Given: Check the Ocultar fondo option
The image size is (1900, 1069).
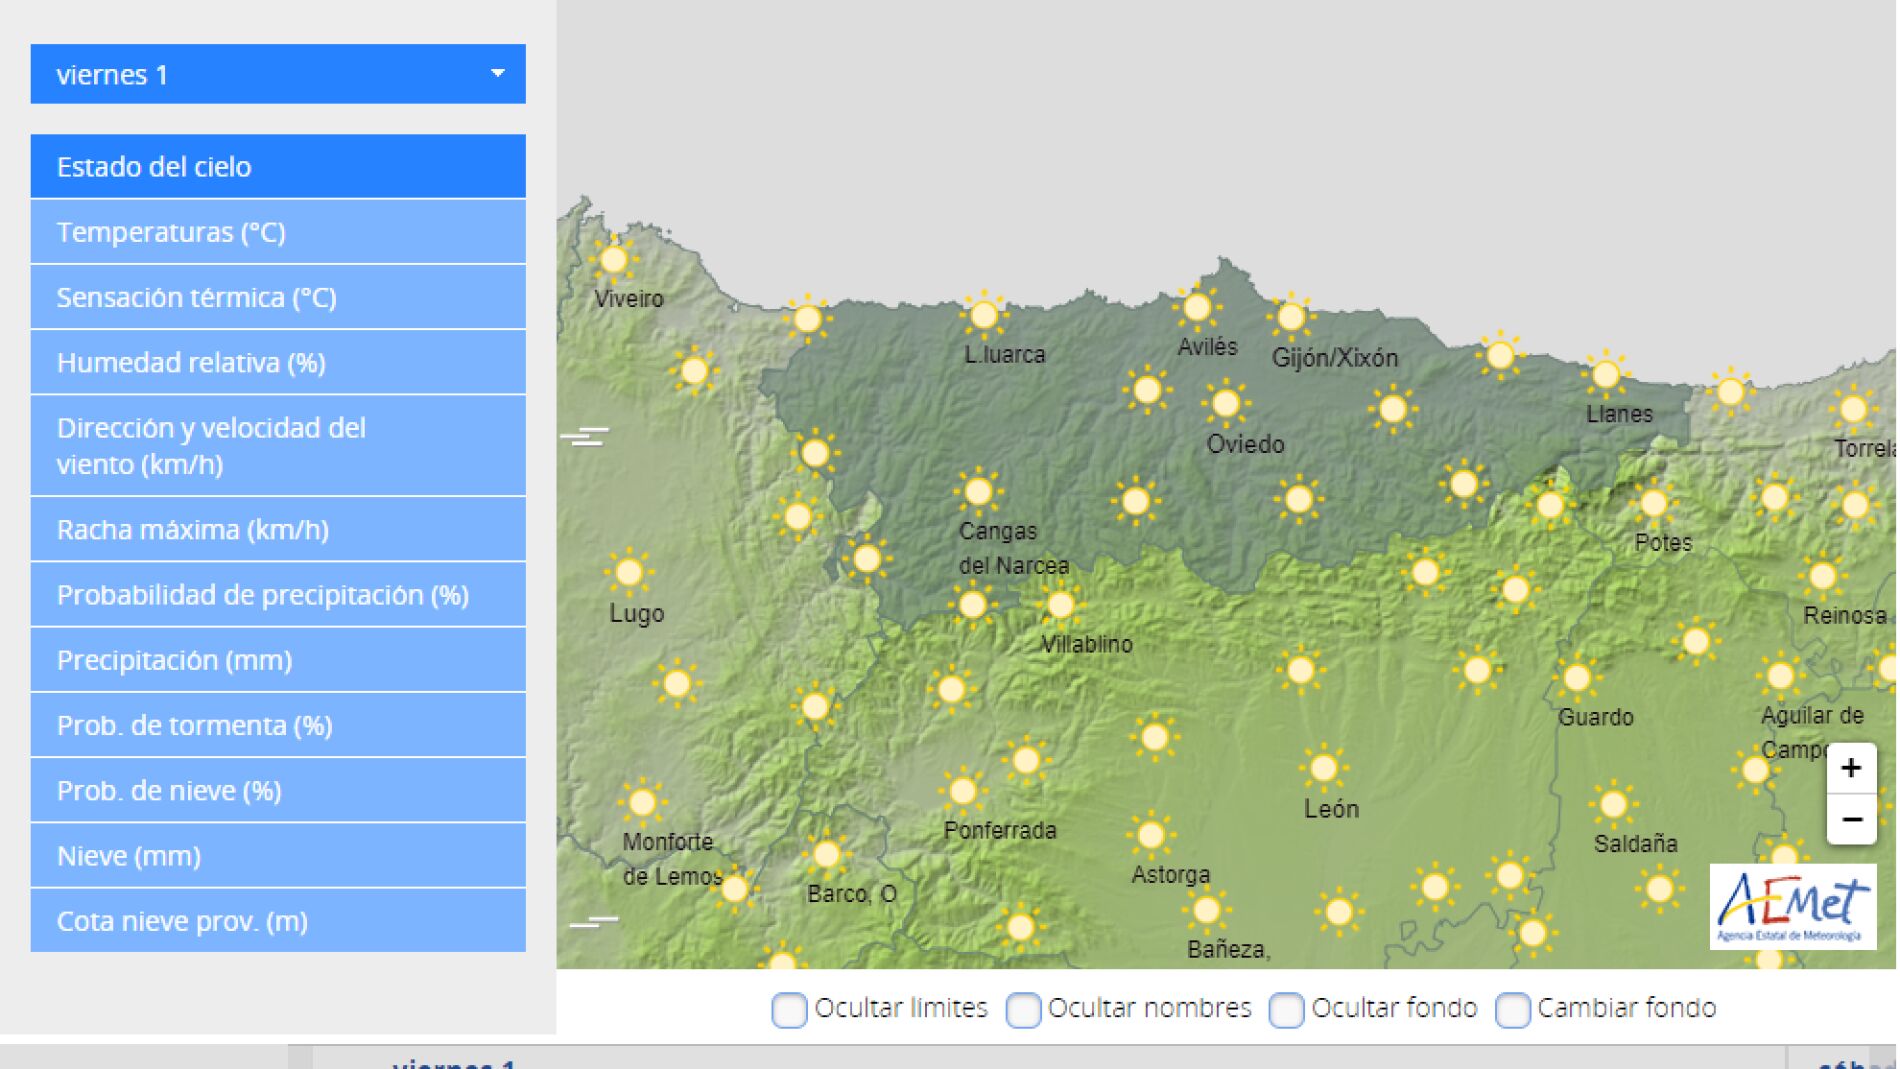Looking at the screenshot, I should [1286, 1009].
